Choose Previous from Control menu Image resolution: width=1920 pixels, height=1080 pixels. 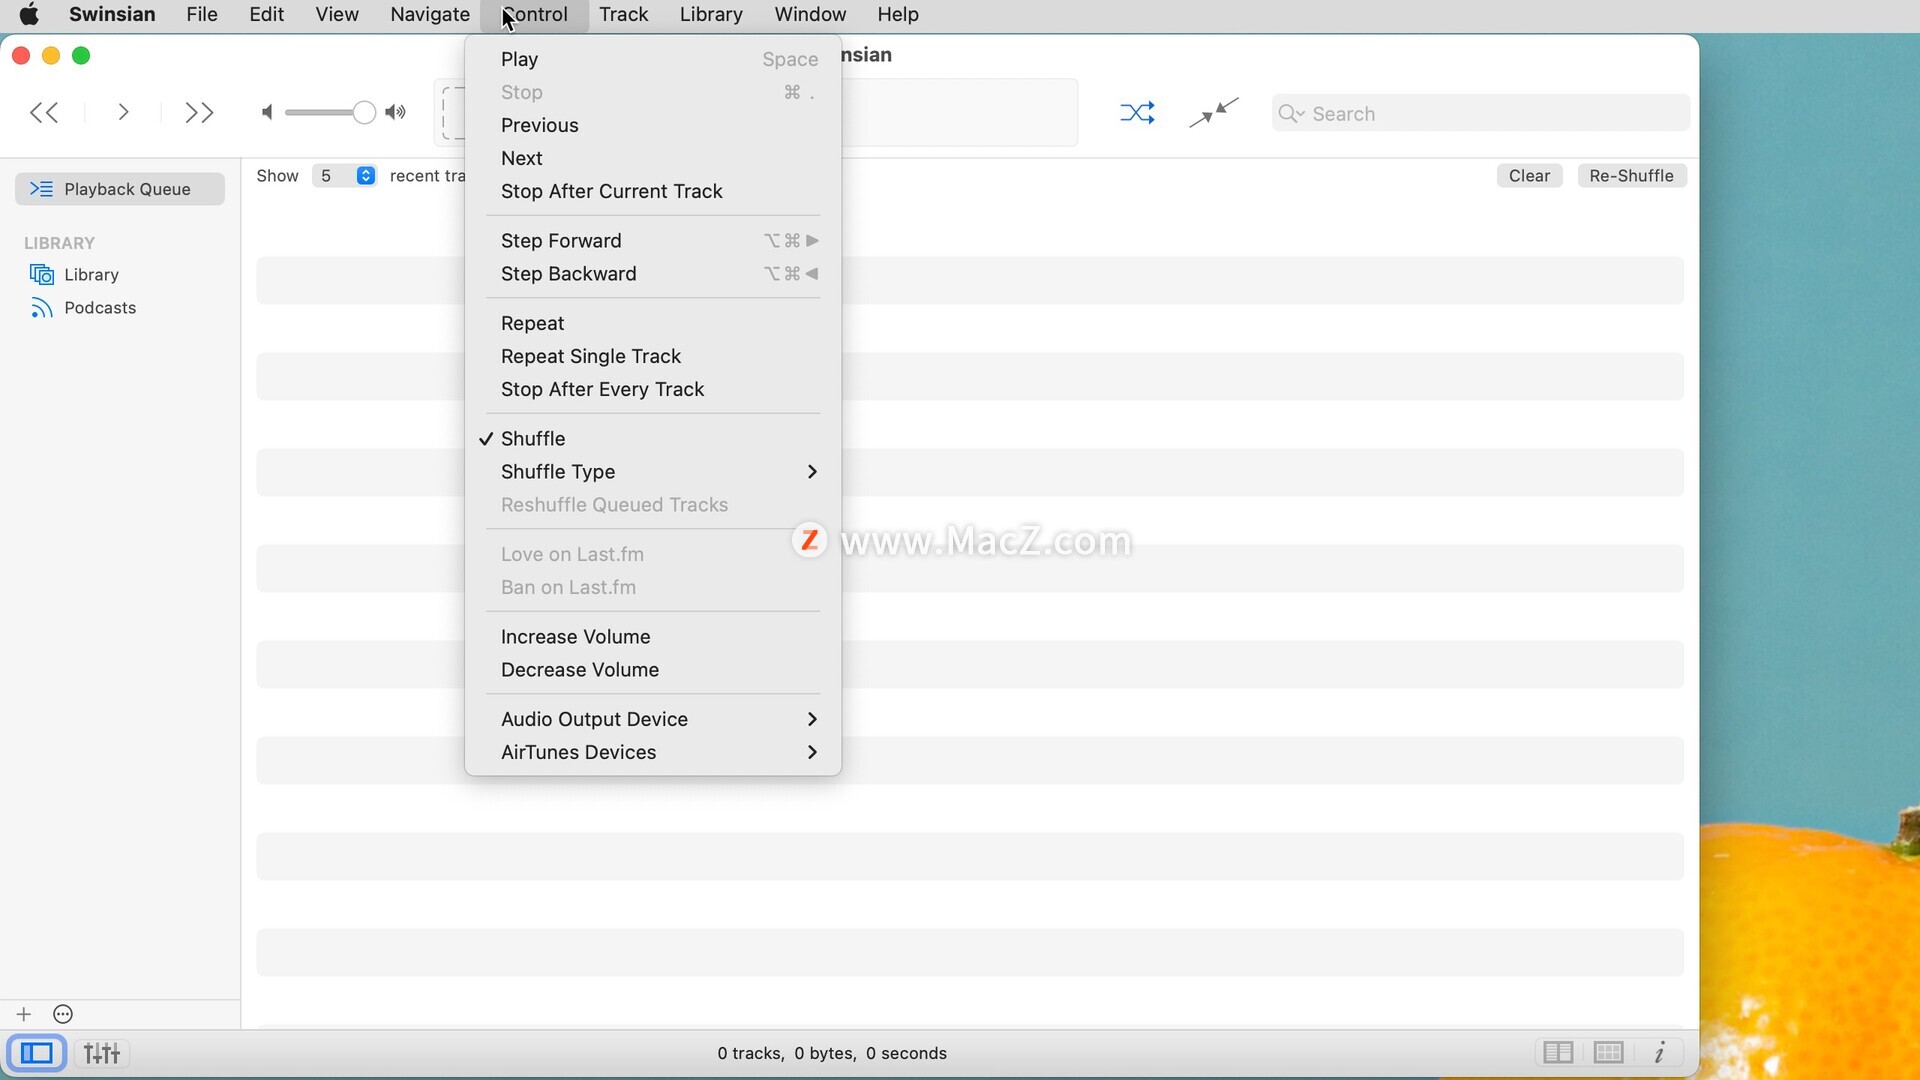pyautogui.click(x=653, y=125)
